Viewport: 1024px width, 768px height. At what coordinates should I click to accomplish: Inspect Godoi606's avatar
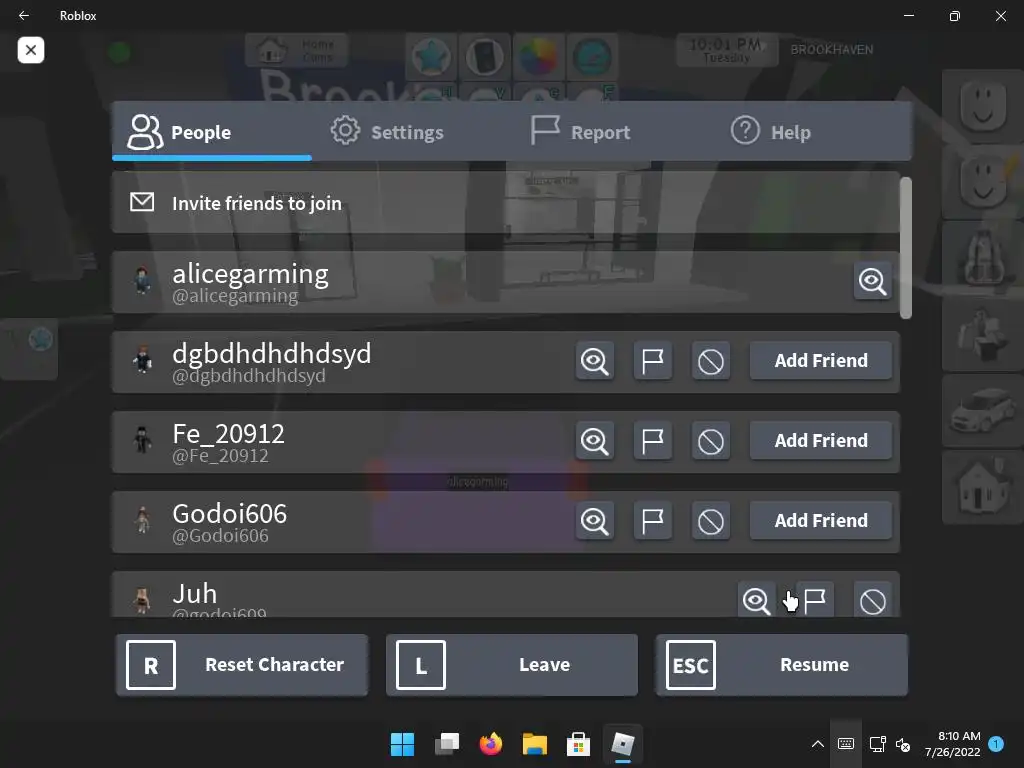[x=594, y=520]
